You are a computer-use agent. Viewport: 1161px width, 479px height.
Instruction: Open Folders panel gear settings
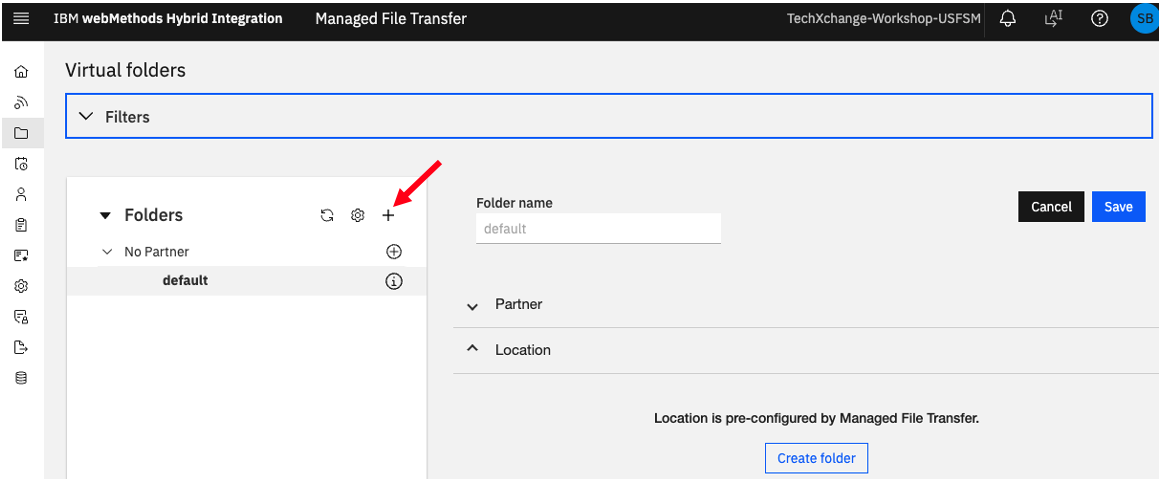(358, 215)
